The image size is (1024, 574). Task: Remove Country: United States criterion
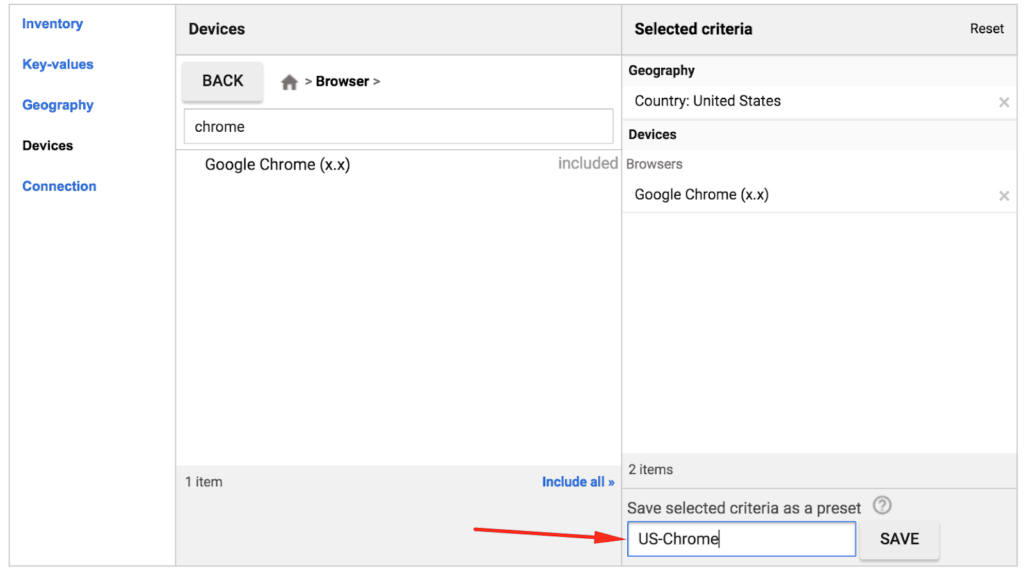click(1004, 102)
